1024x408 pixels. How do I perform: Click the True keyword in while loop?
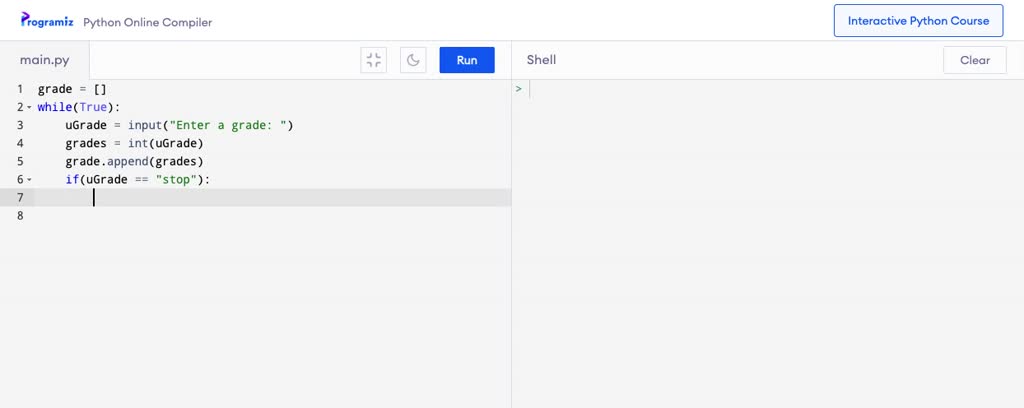tap(93, 107)
